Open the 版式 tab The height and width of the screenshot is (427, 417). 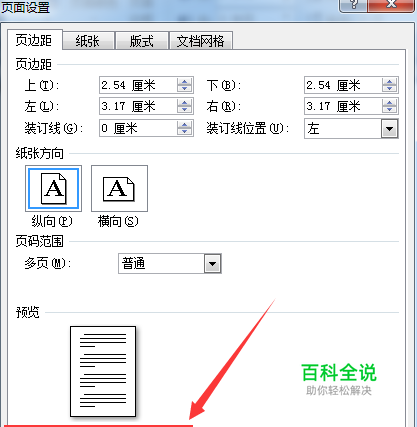[x=142, y=41]
